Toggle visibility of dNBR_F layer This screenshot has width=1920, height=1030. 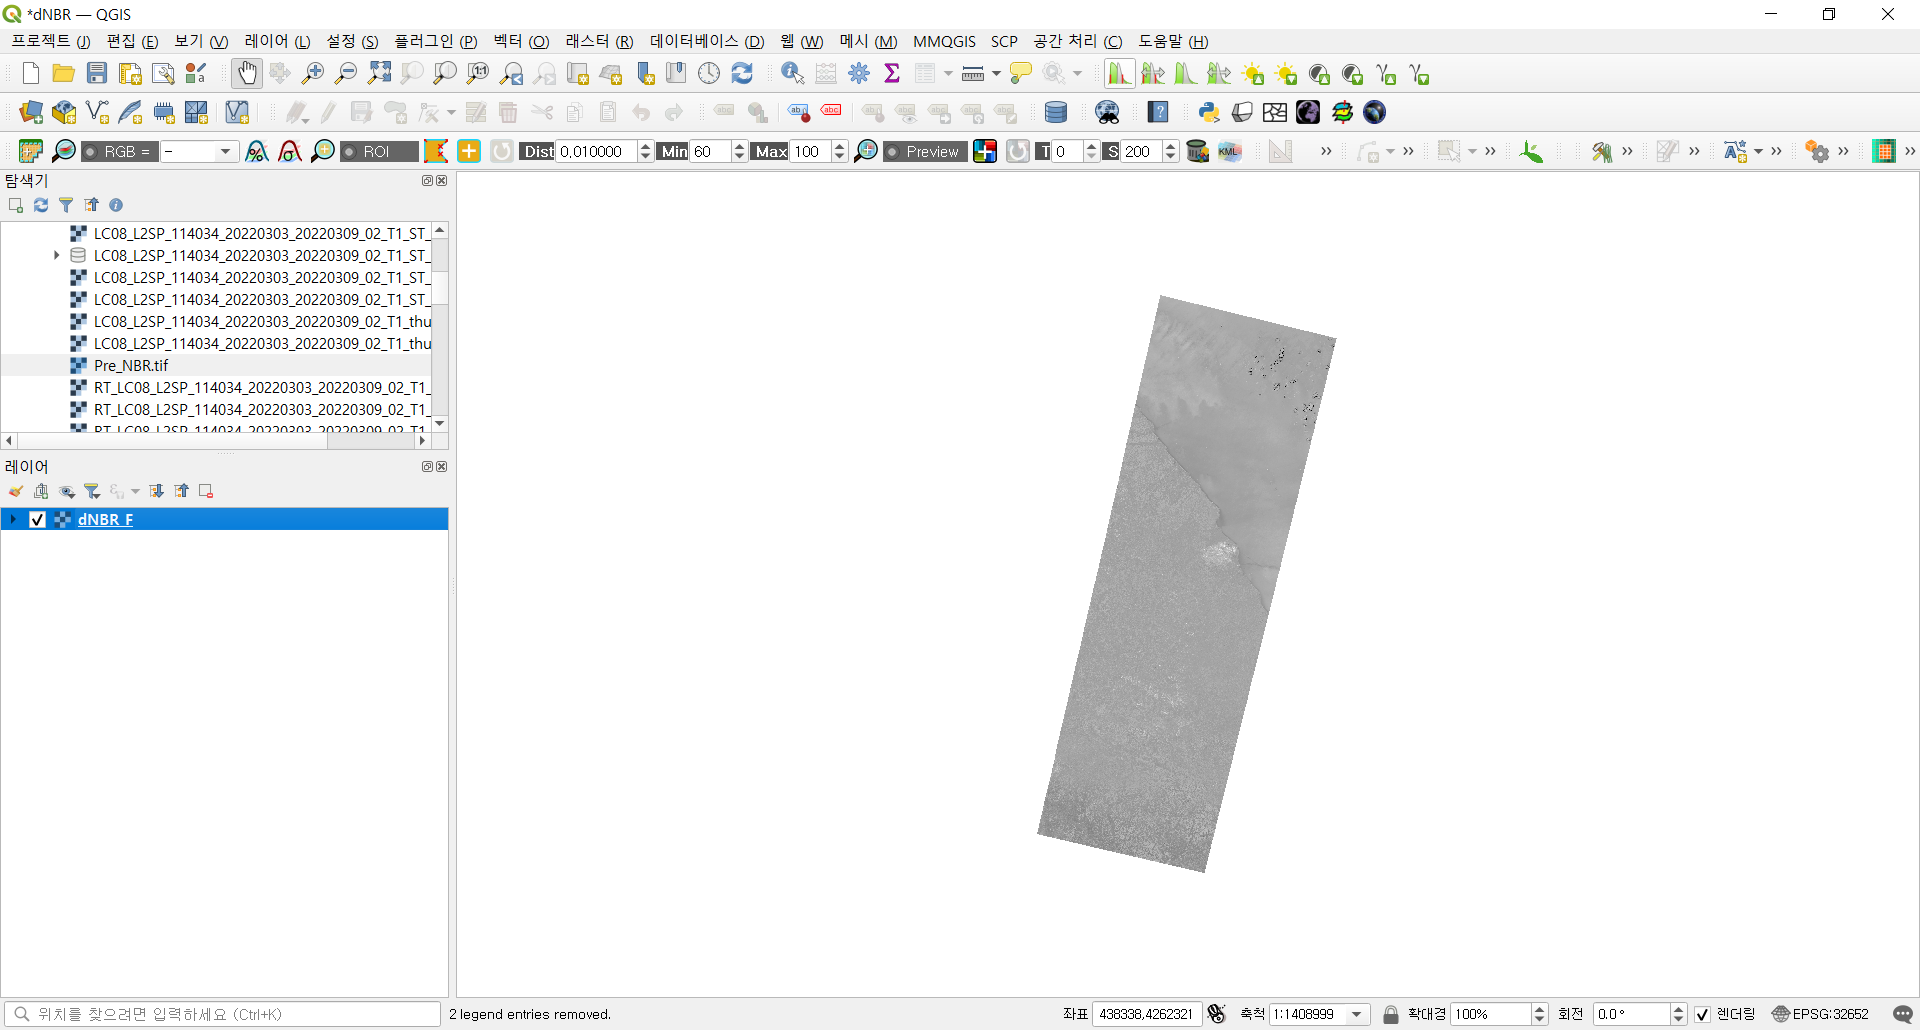(x=37, y=519)
